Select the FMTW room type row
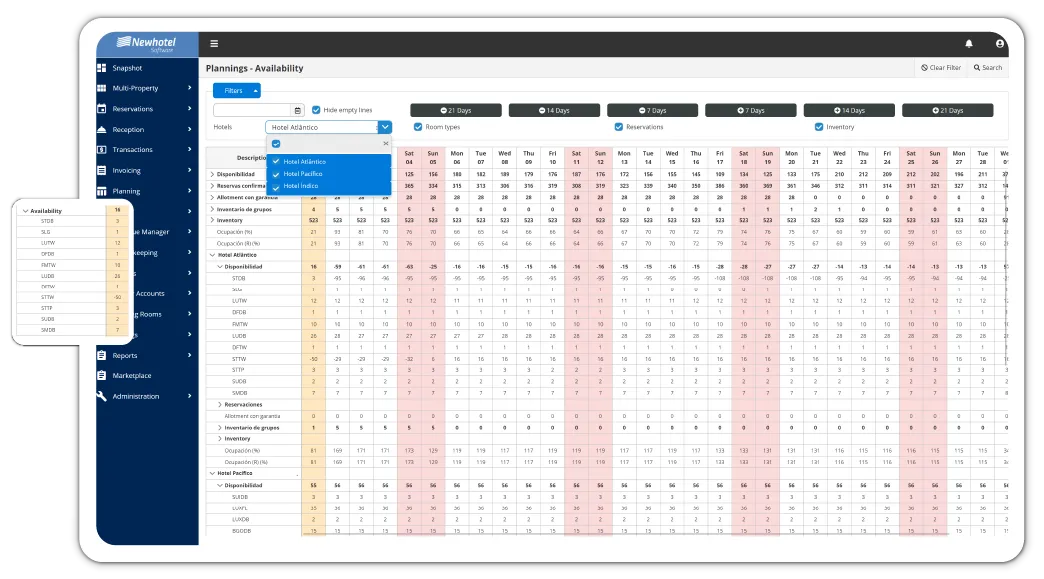 click(x=239, y=324)
